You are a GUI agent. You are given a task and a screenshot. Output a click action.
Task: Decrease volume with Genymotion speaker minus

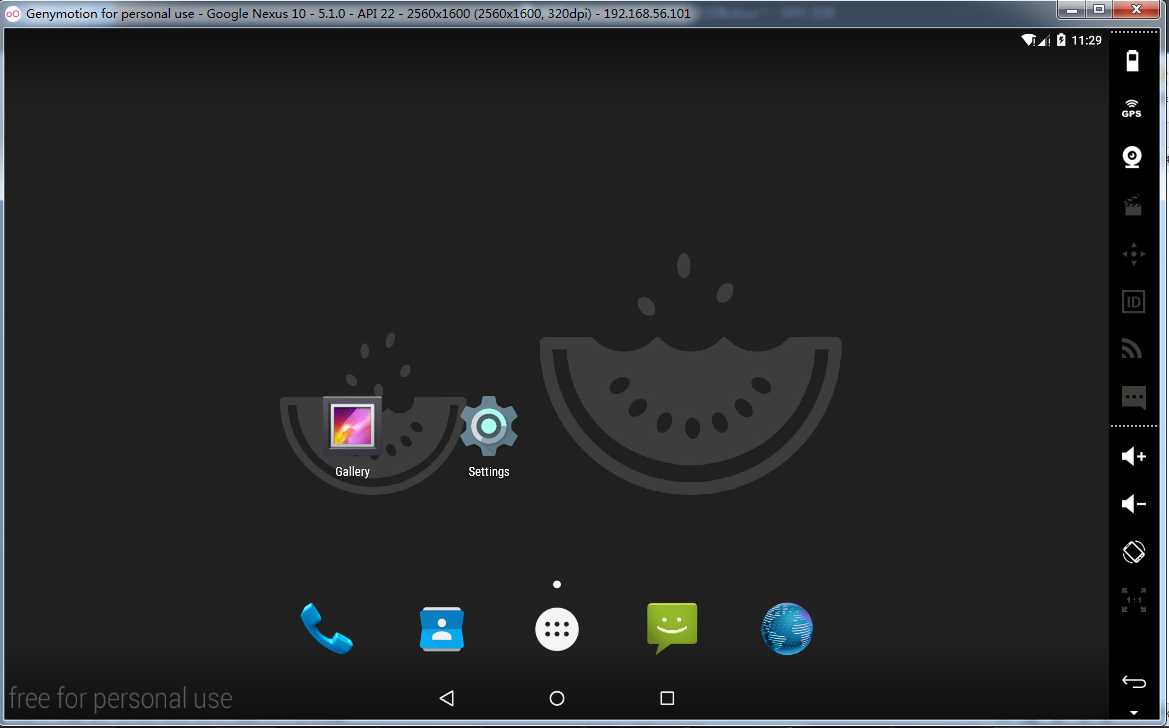(x=1133, y=504)
